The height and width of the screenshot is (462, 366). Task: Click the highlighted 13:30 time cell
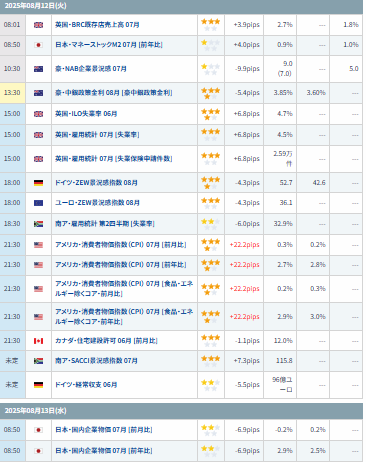pos(12,93)
